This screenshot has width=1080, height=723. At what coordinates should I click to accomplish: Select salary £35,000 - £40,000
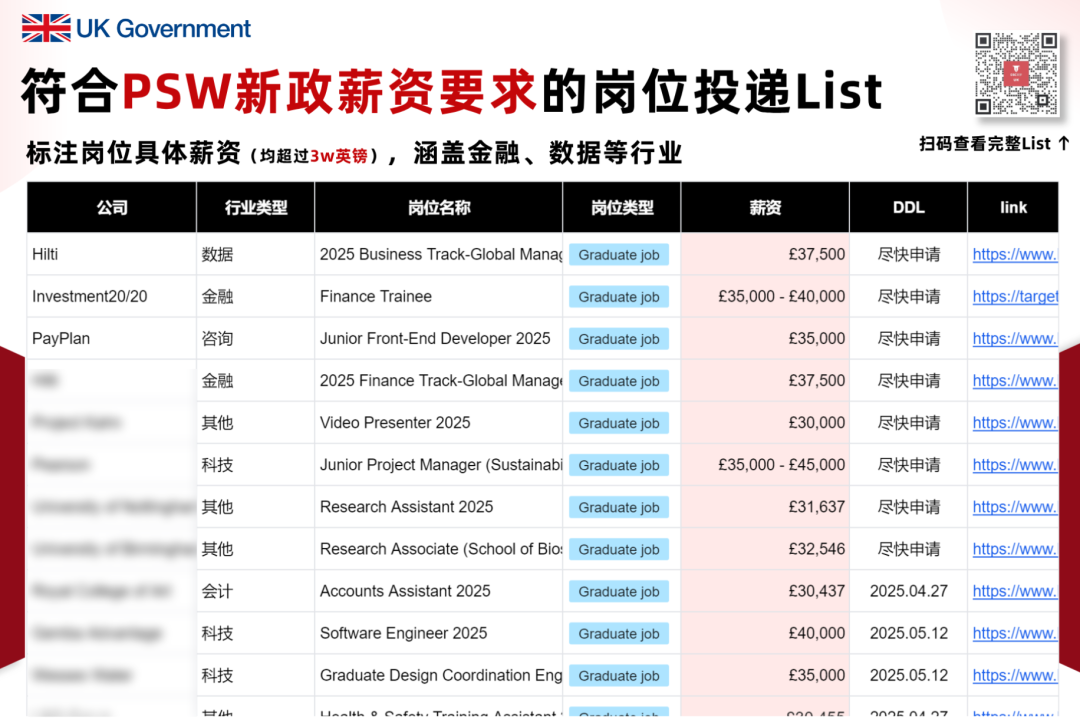781,296
